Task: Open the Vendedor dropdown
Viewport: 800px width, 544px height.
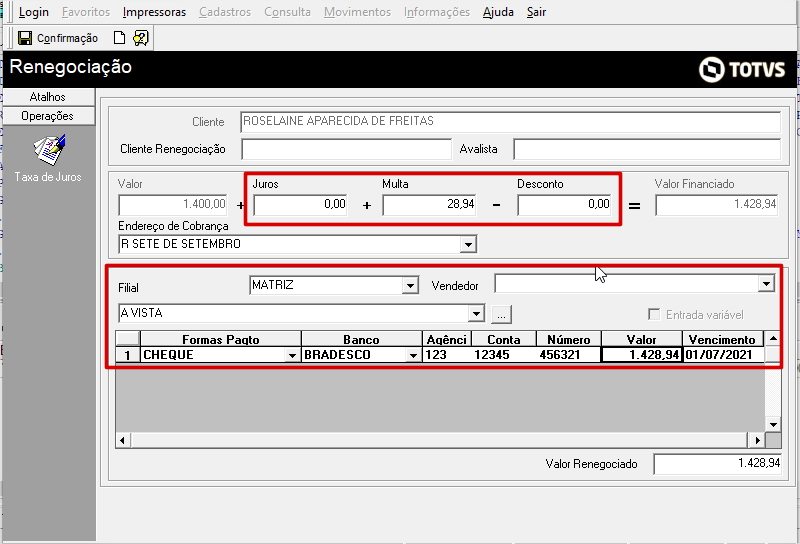Action: tap(766, 284)
